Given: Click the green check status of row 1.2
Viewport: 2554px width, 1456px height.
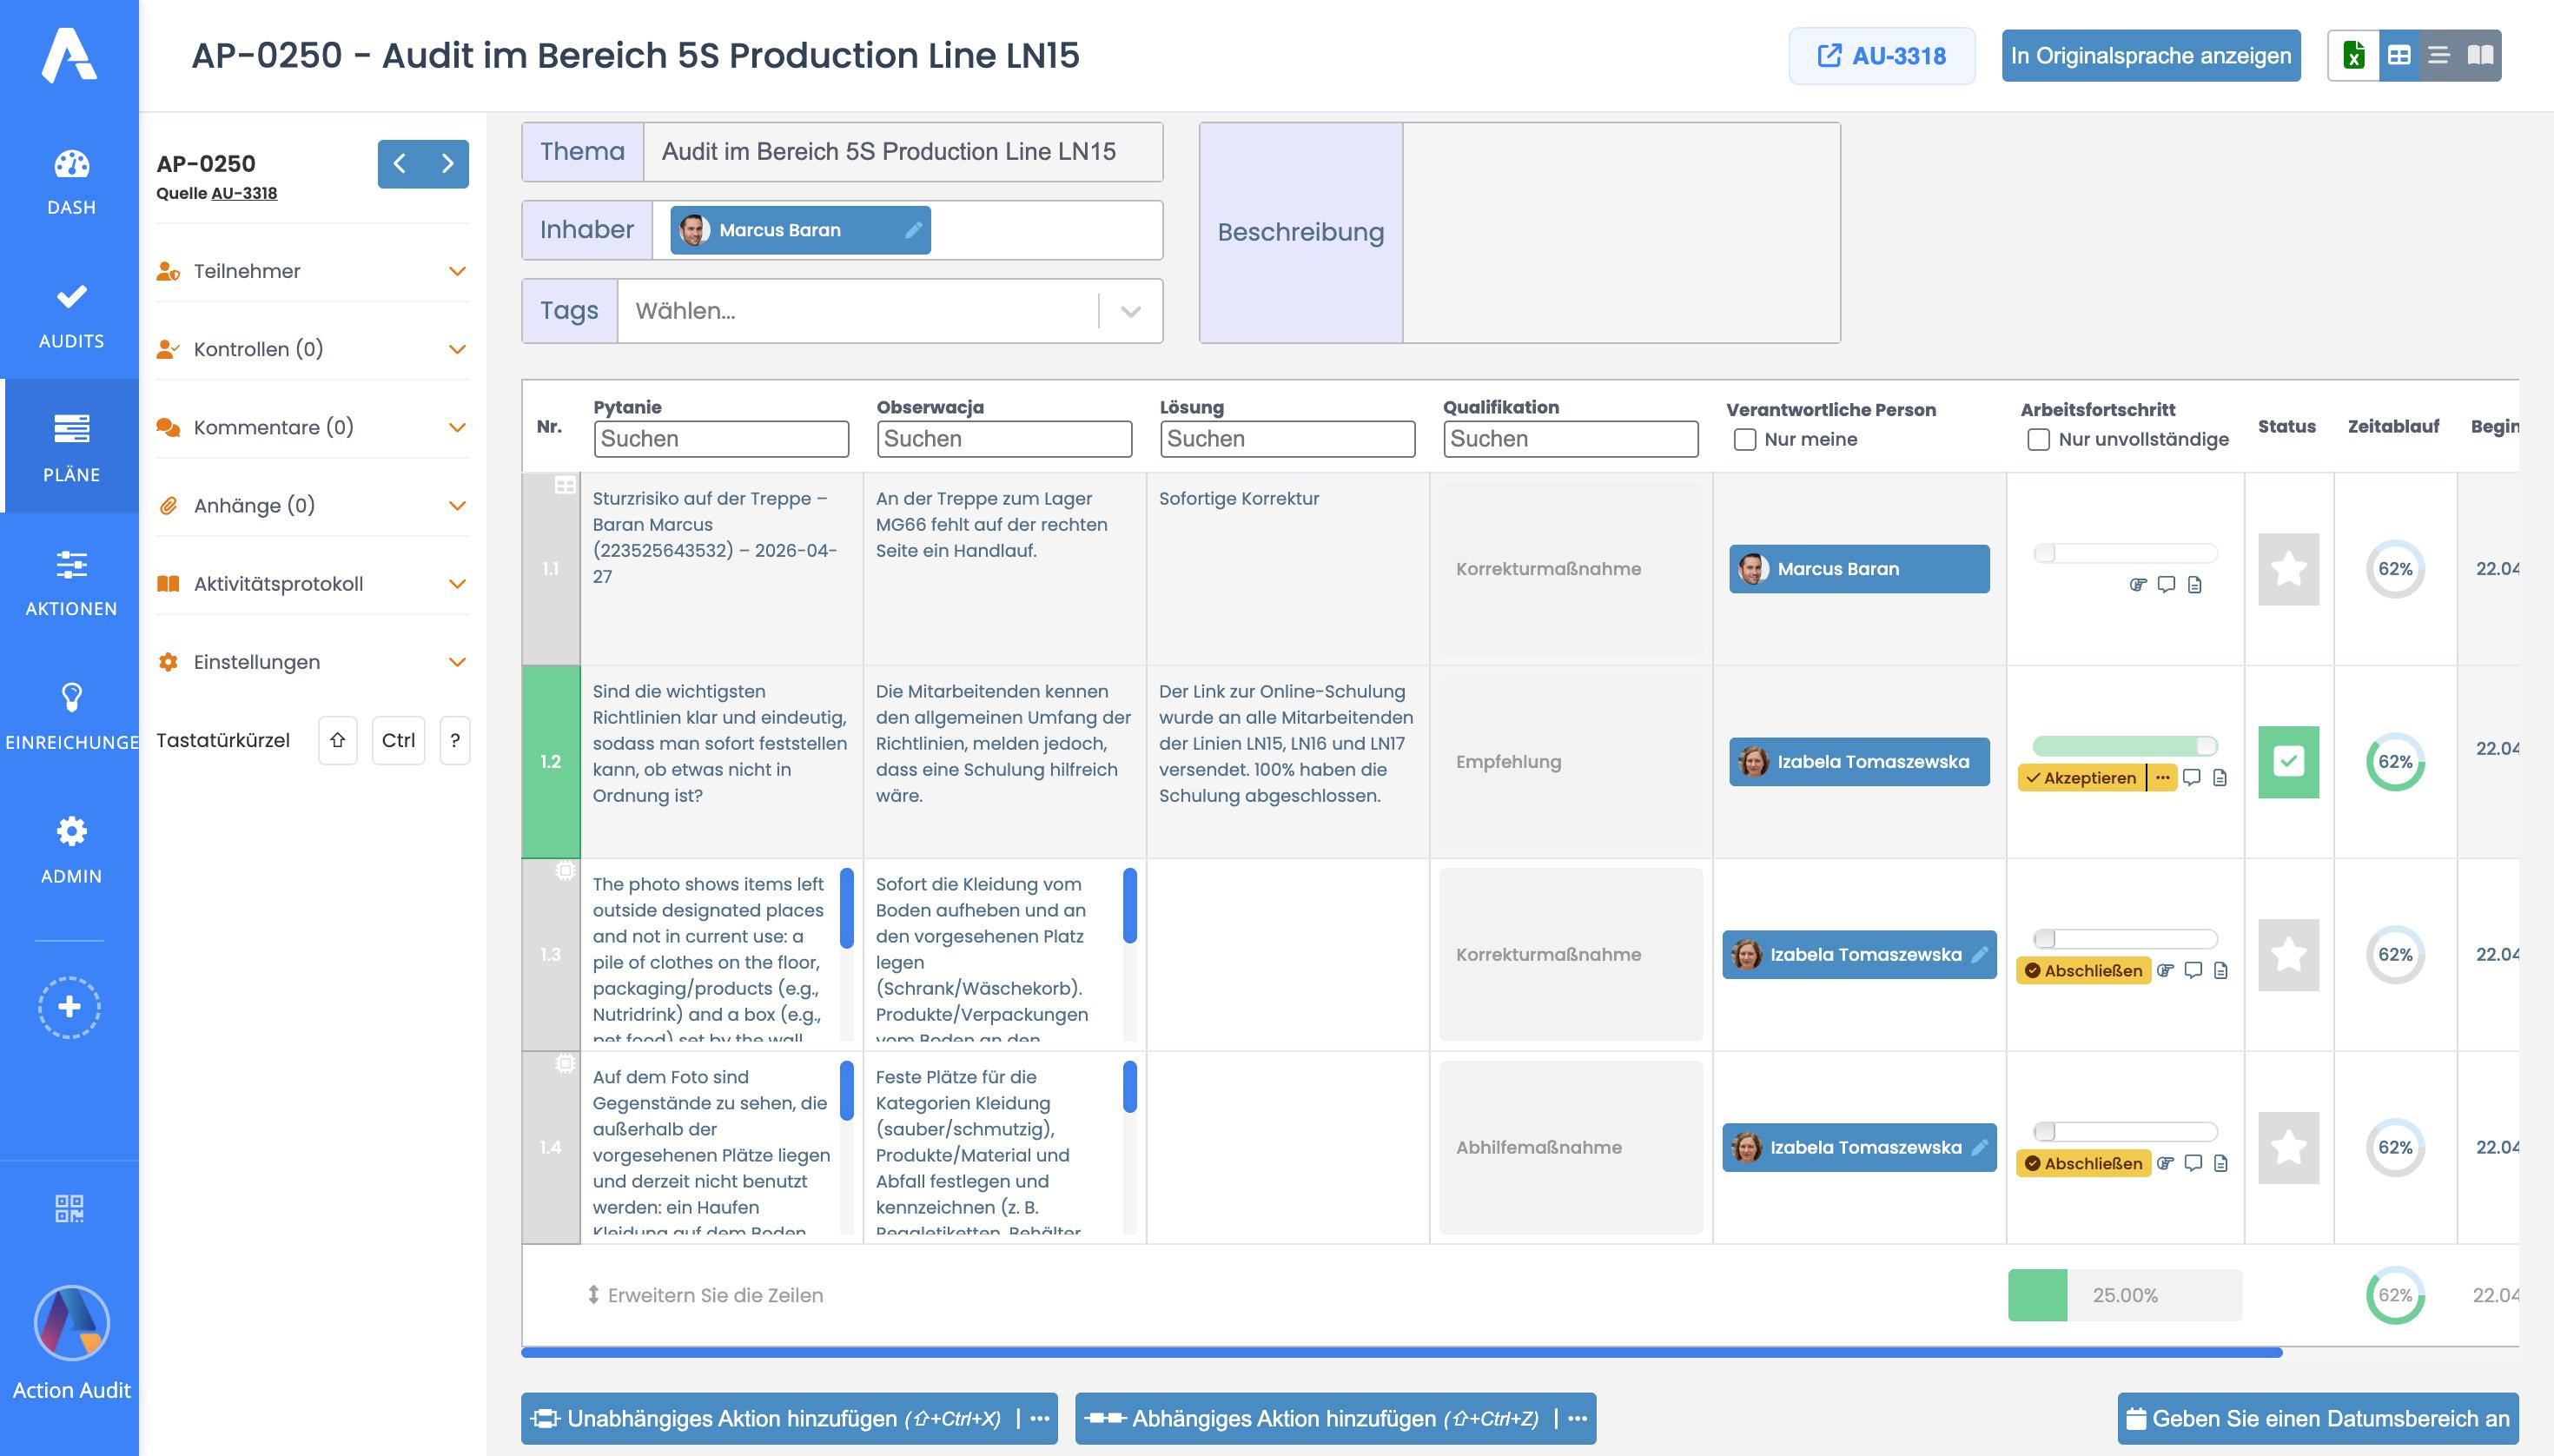Looking at the screenshot, I should [2288, 762].
